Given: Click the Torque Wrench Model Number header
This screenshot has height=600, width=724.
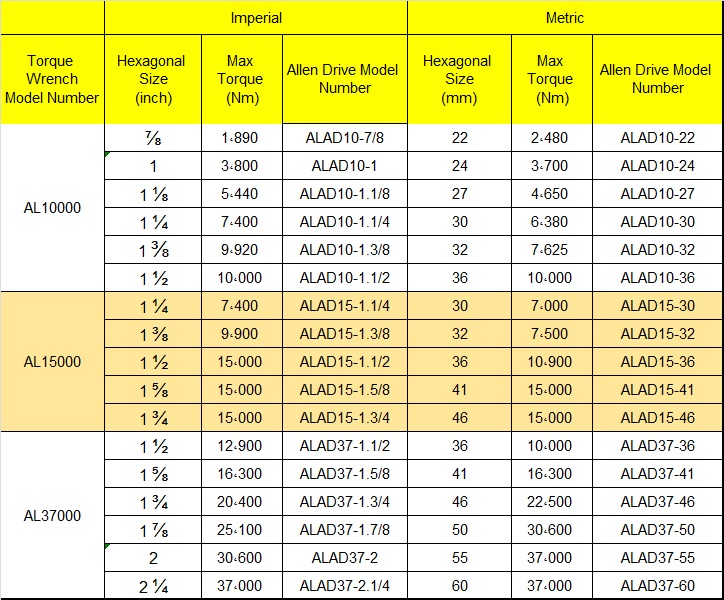Looking at the screenshot, I should [52, 79].
